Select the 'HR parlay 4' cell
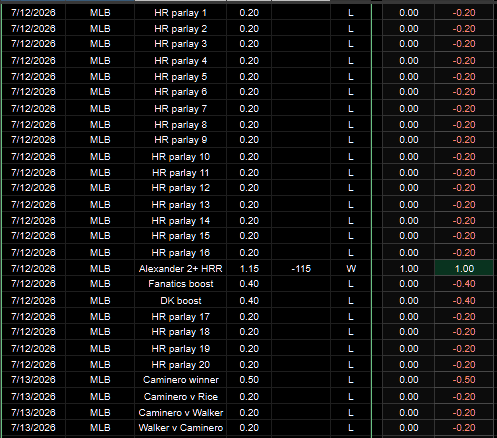The height and width of the screenshot is (438, 497). pyautogui.click(x=180, y=61)
